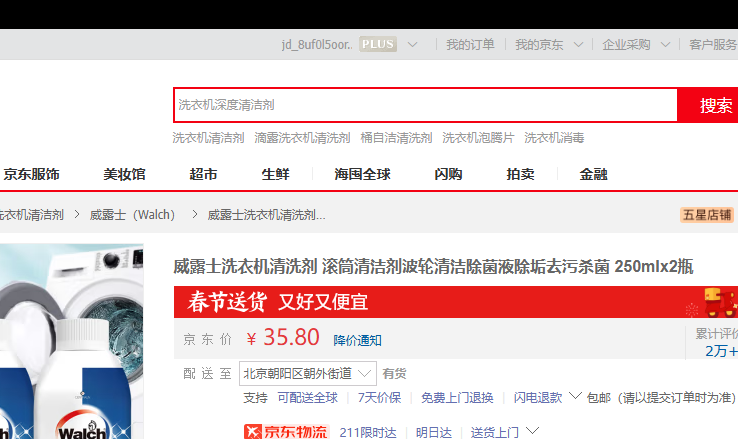
Task: Click the 五星店铺 badge
Action: pyautogui.click(x=707, y=215)
